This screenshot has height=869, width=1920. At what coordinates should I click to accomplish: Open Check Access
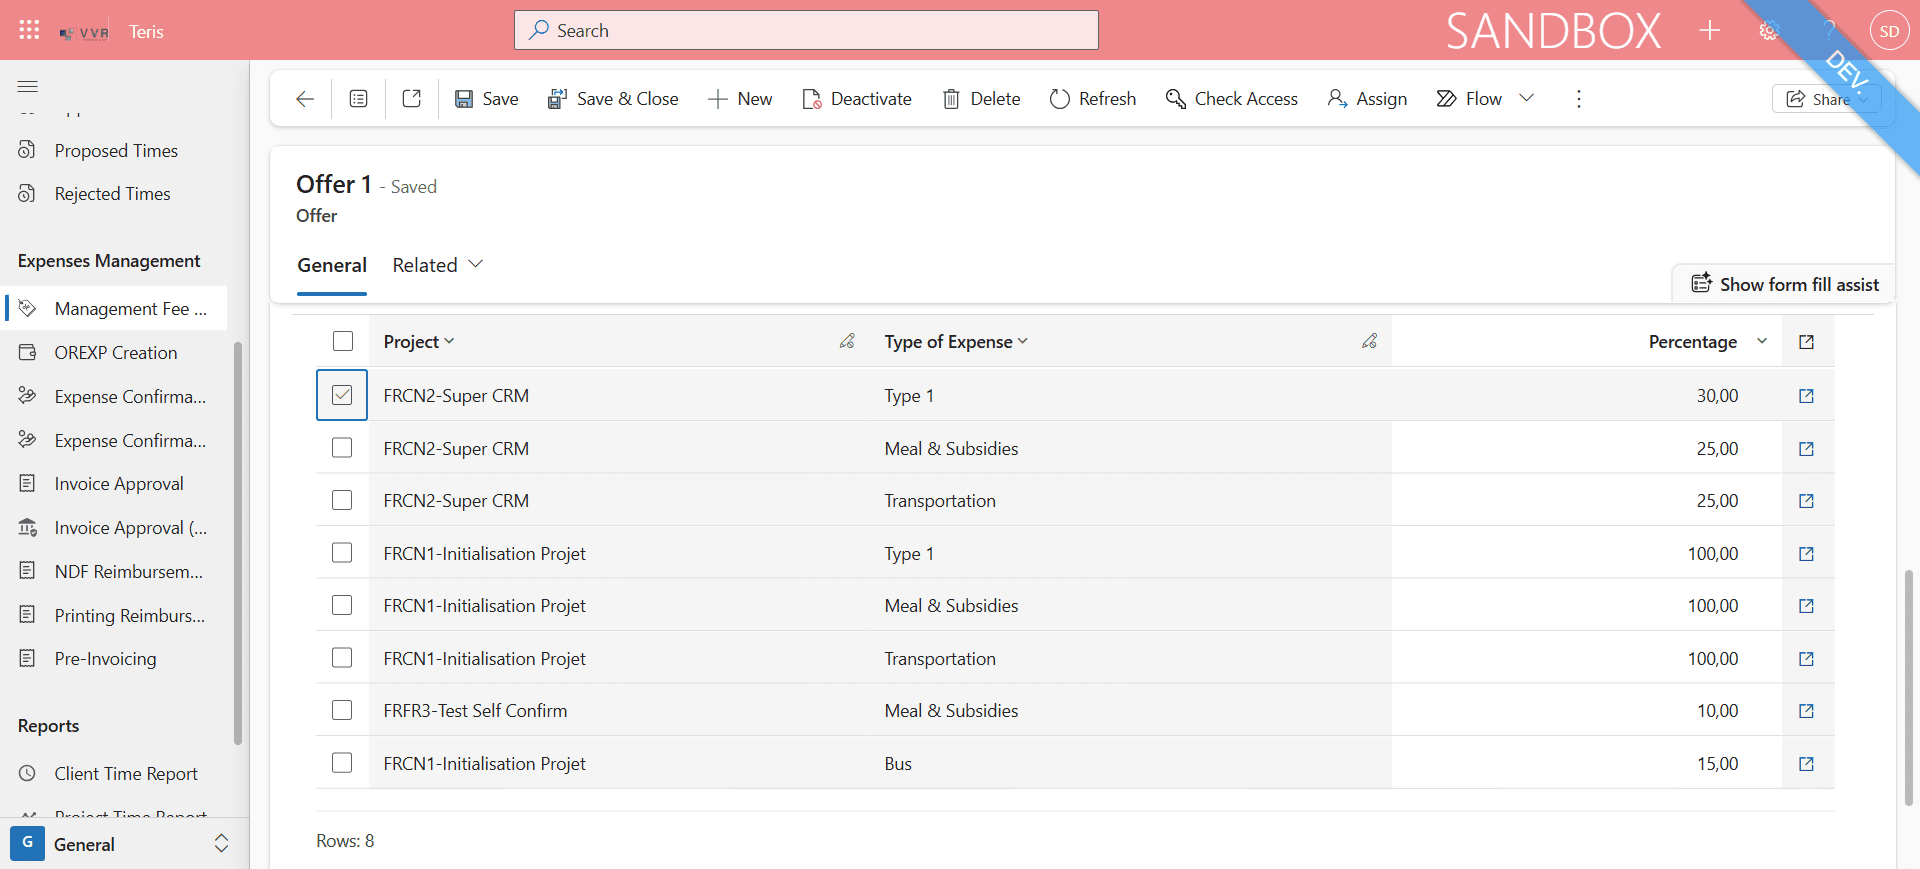tap(1232, 99)
